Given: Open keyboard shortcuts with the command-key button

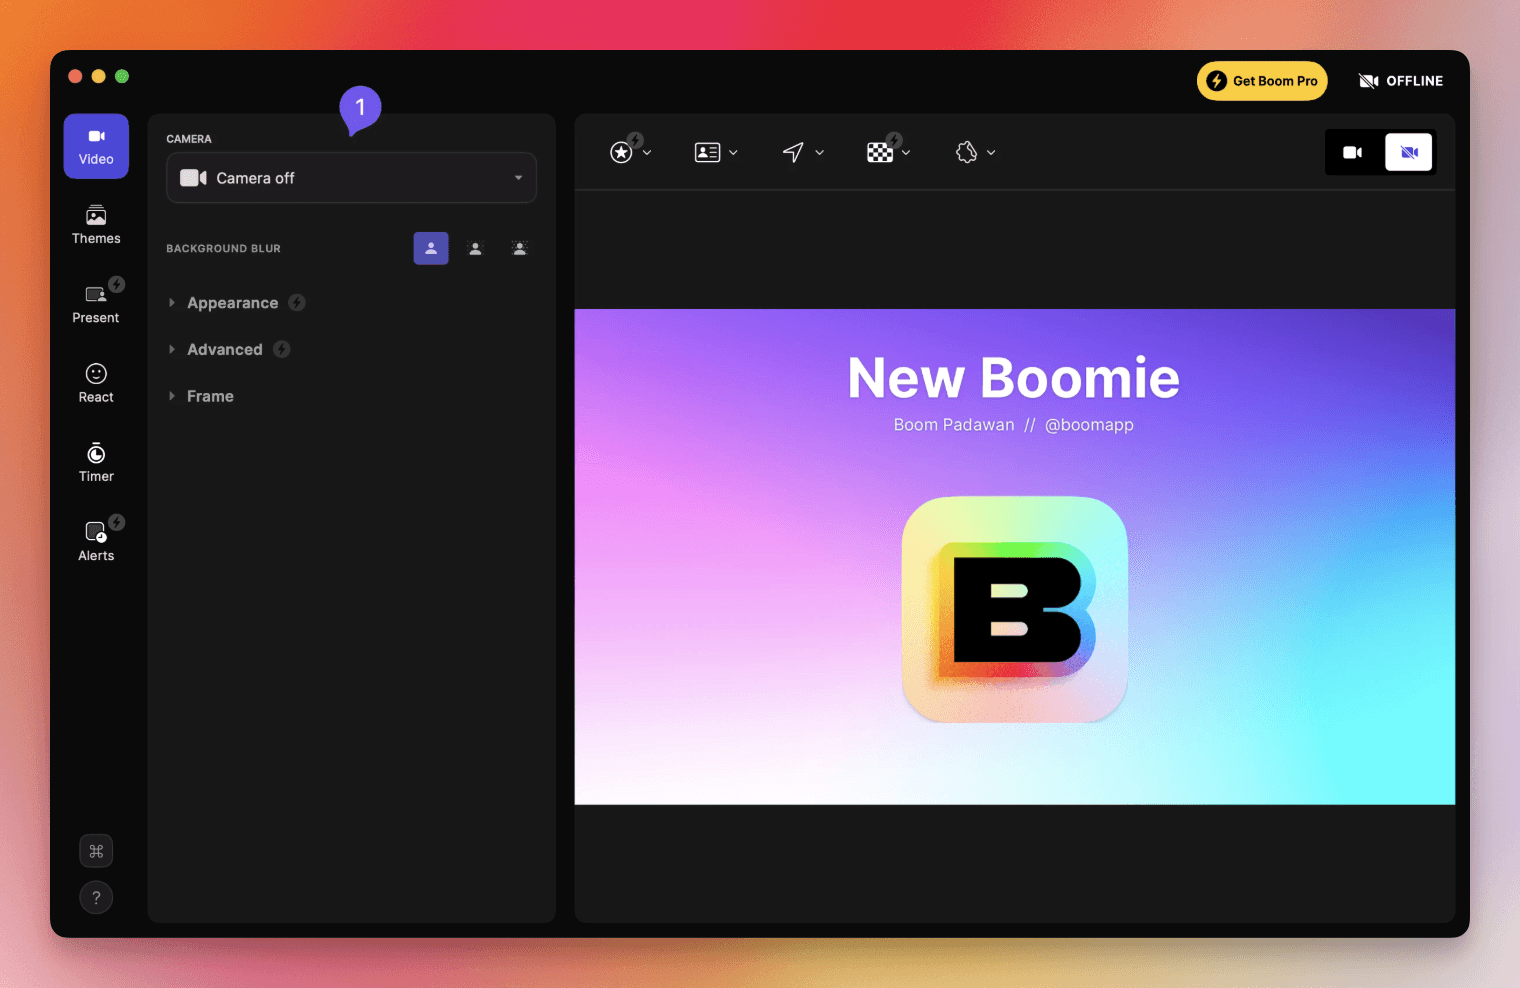Looking at the screenshot, I should [x=96, y=851].
